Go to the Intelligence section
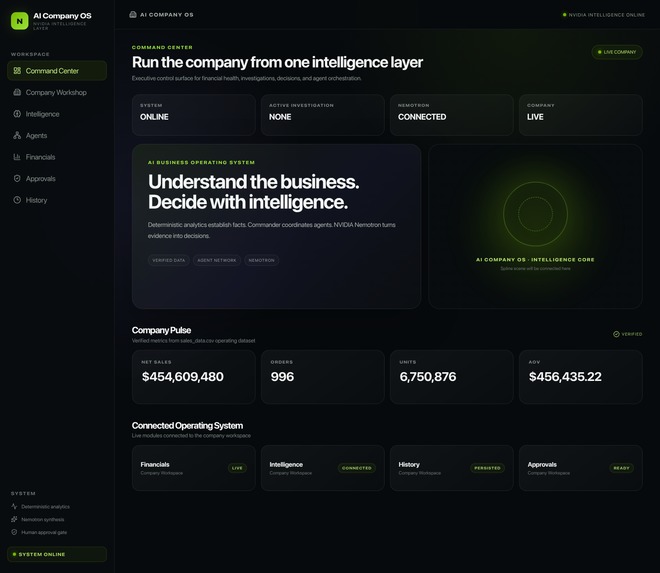Viewport: 660px width, 573px height. coord(57,114)
